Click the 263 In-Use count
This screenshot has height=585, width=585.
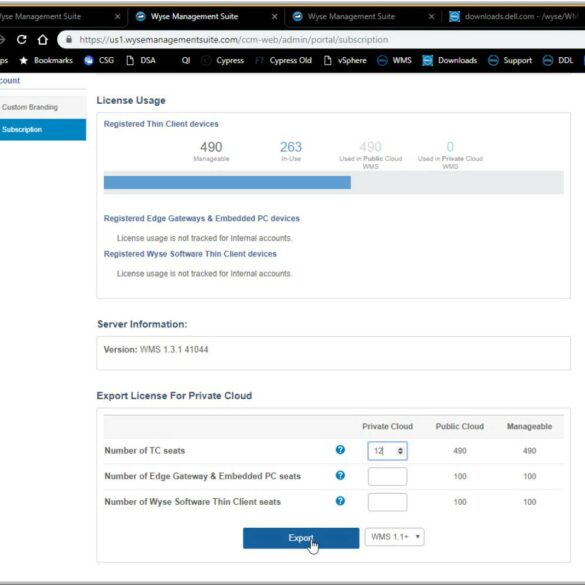(x=291, y=147)
